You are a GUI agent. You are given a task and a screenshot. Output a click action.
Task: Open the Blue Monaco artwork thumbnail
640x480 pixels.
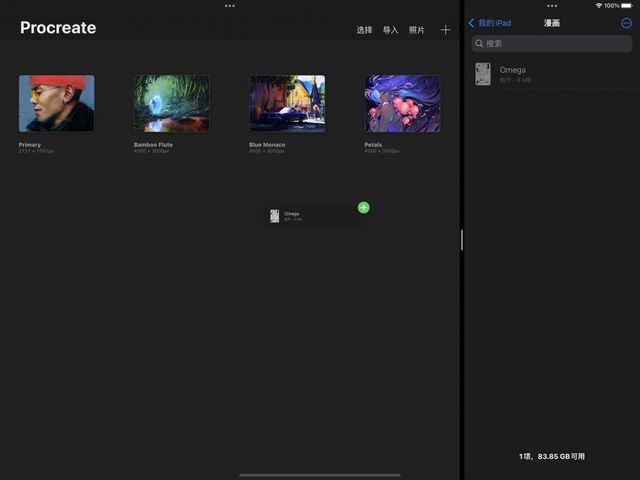(287, 103)
